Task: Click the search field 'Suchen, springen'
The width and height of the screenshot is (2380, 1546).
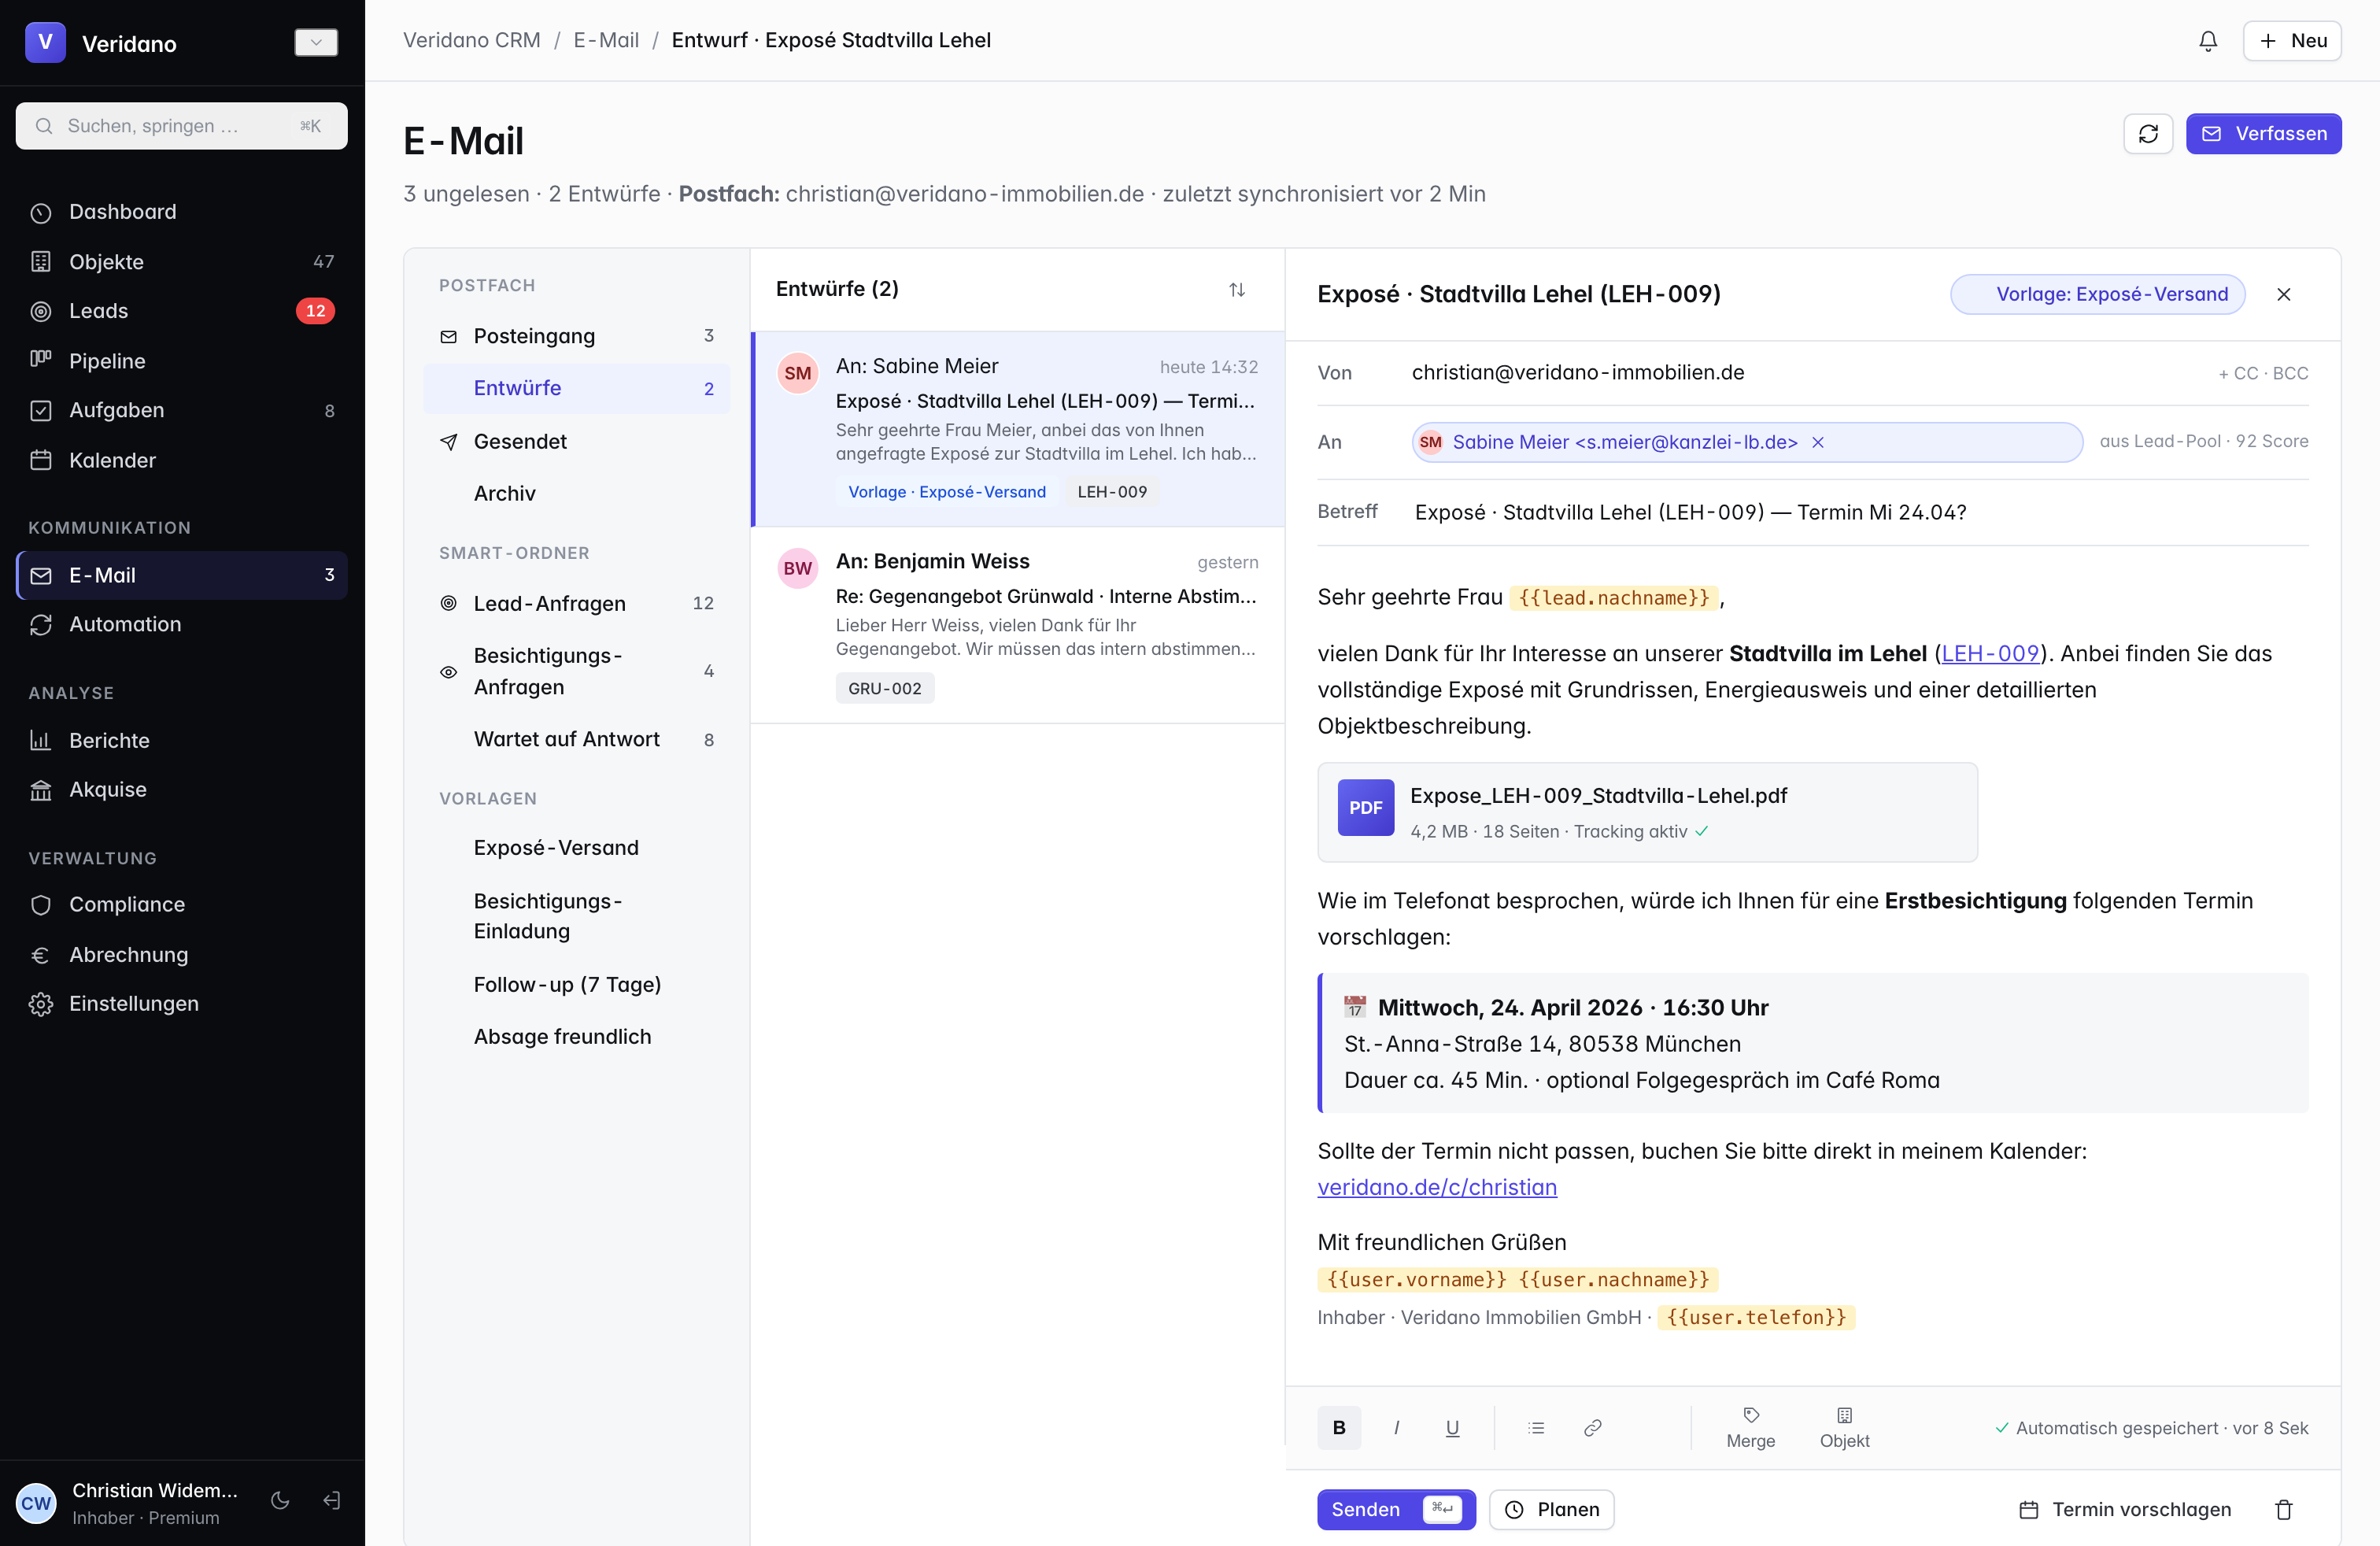Action: [181, 126]
